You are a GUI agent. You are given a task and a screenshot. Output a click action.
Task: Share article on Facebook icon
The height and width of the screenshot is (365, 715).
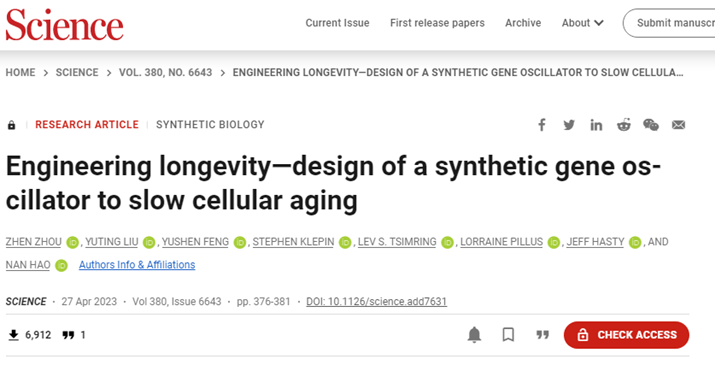point(542,125)
